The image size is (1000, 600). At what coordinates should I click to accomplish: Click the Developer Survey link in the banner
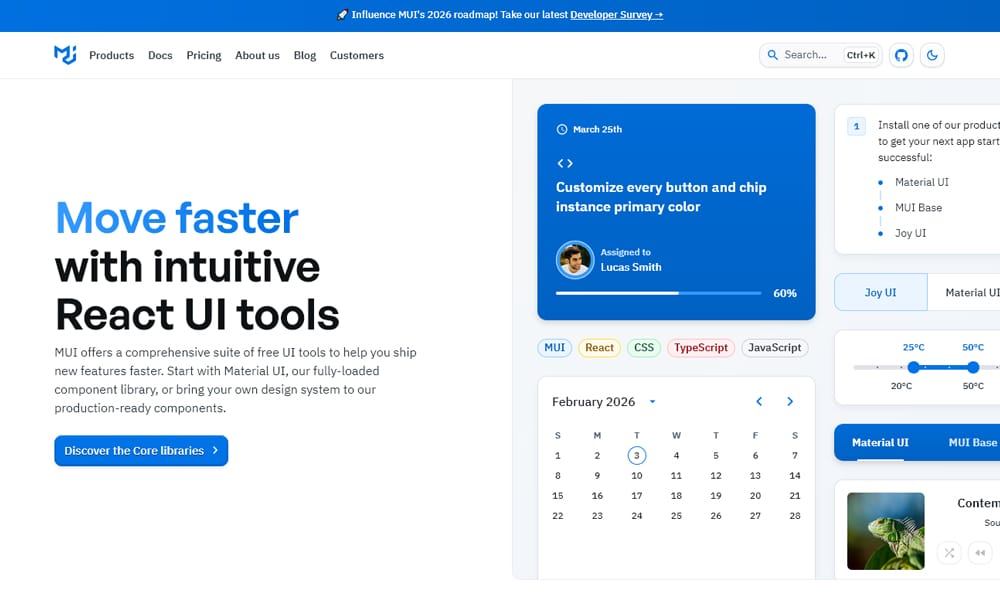(617, 15)
